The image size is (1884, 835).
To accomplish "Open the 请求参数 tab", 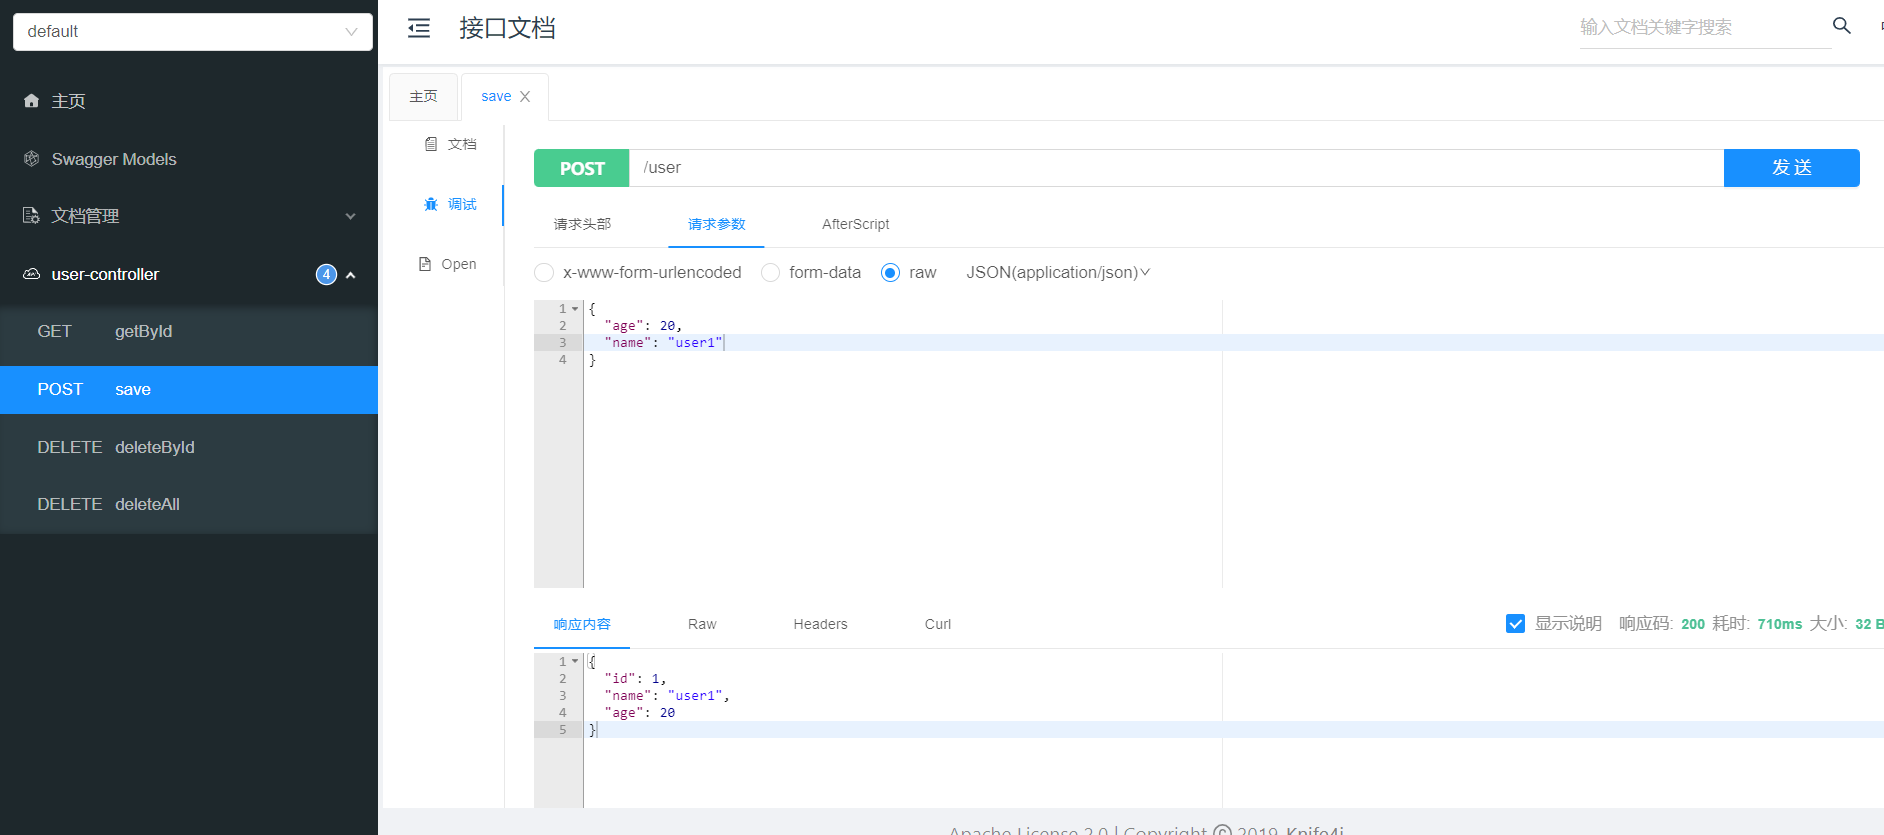I will click(716, 224).
